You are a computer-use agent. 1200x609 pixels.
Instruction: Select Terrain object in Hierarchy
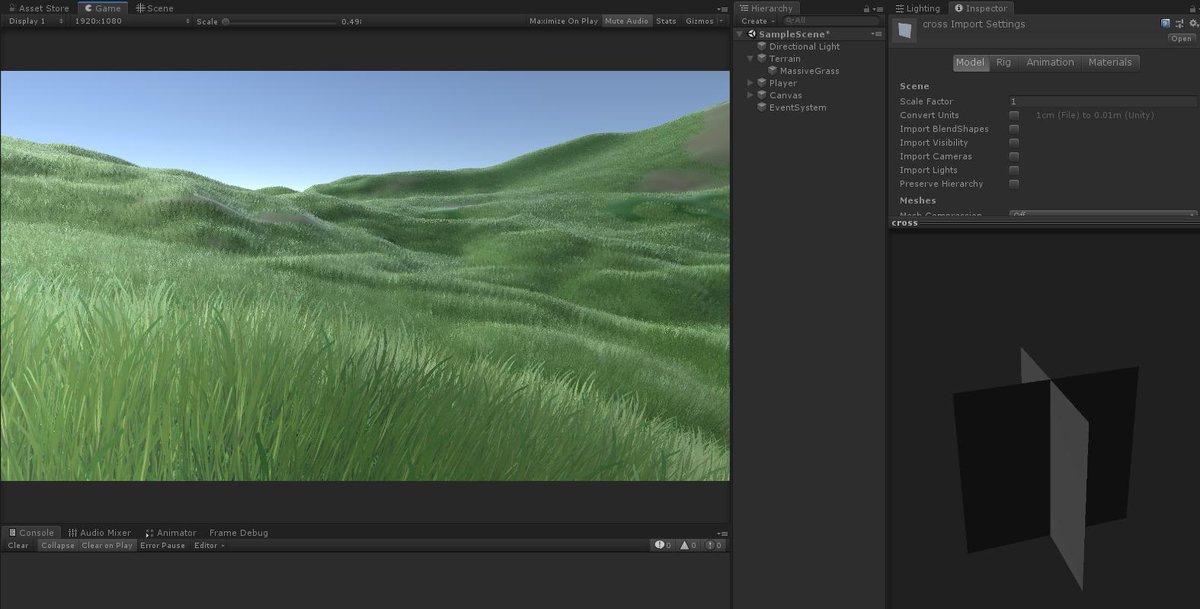coord(784,59)
